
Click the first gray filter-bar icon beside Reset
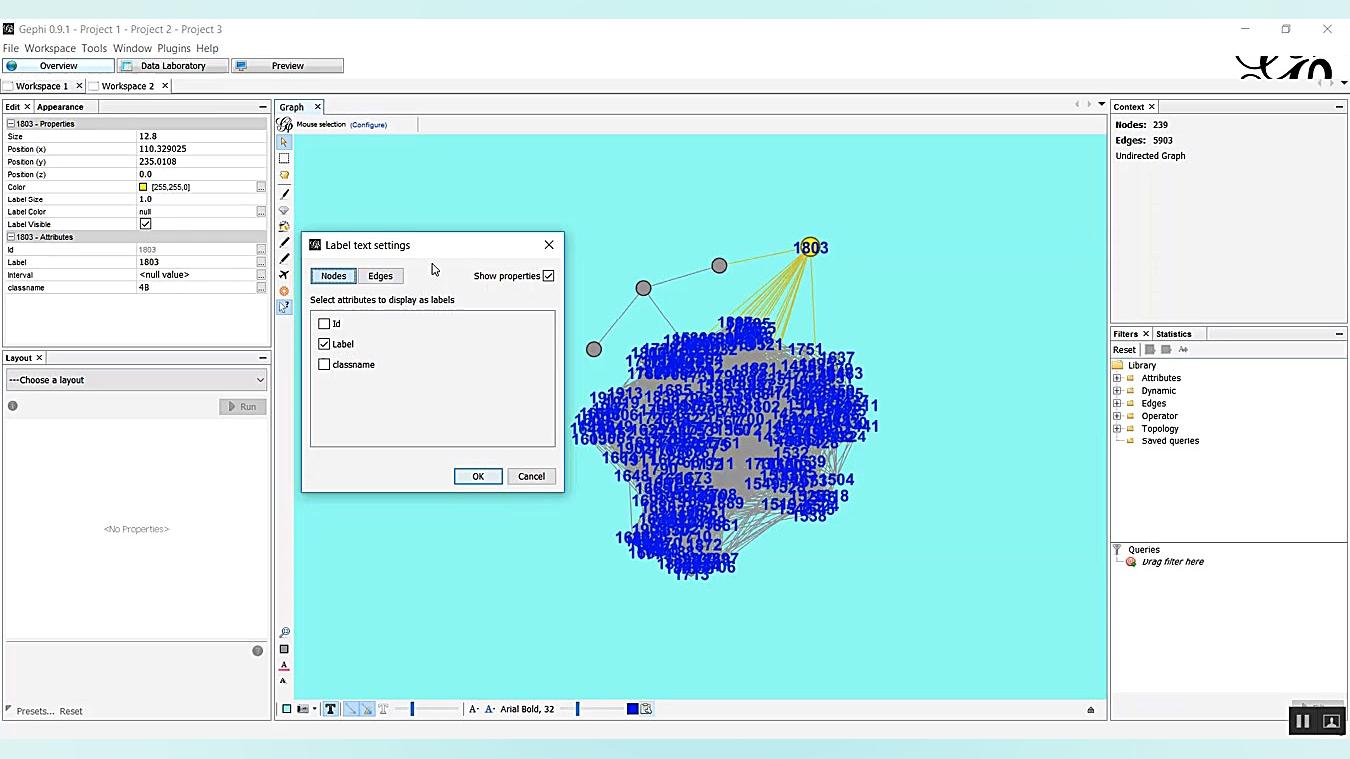coord(1150,349)
